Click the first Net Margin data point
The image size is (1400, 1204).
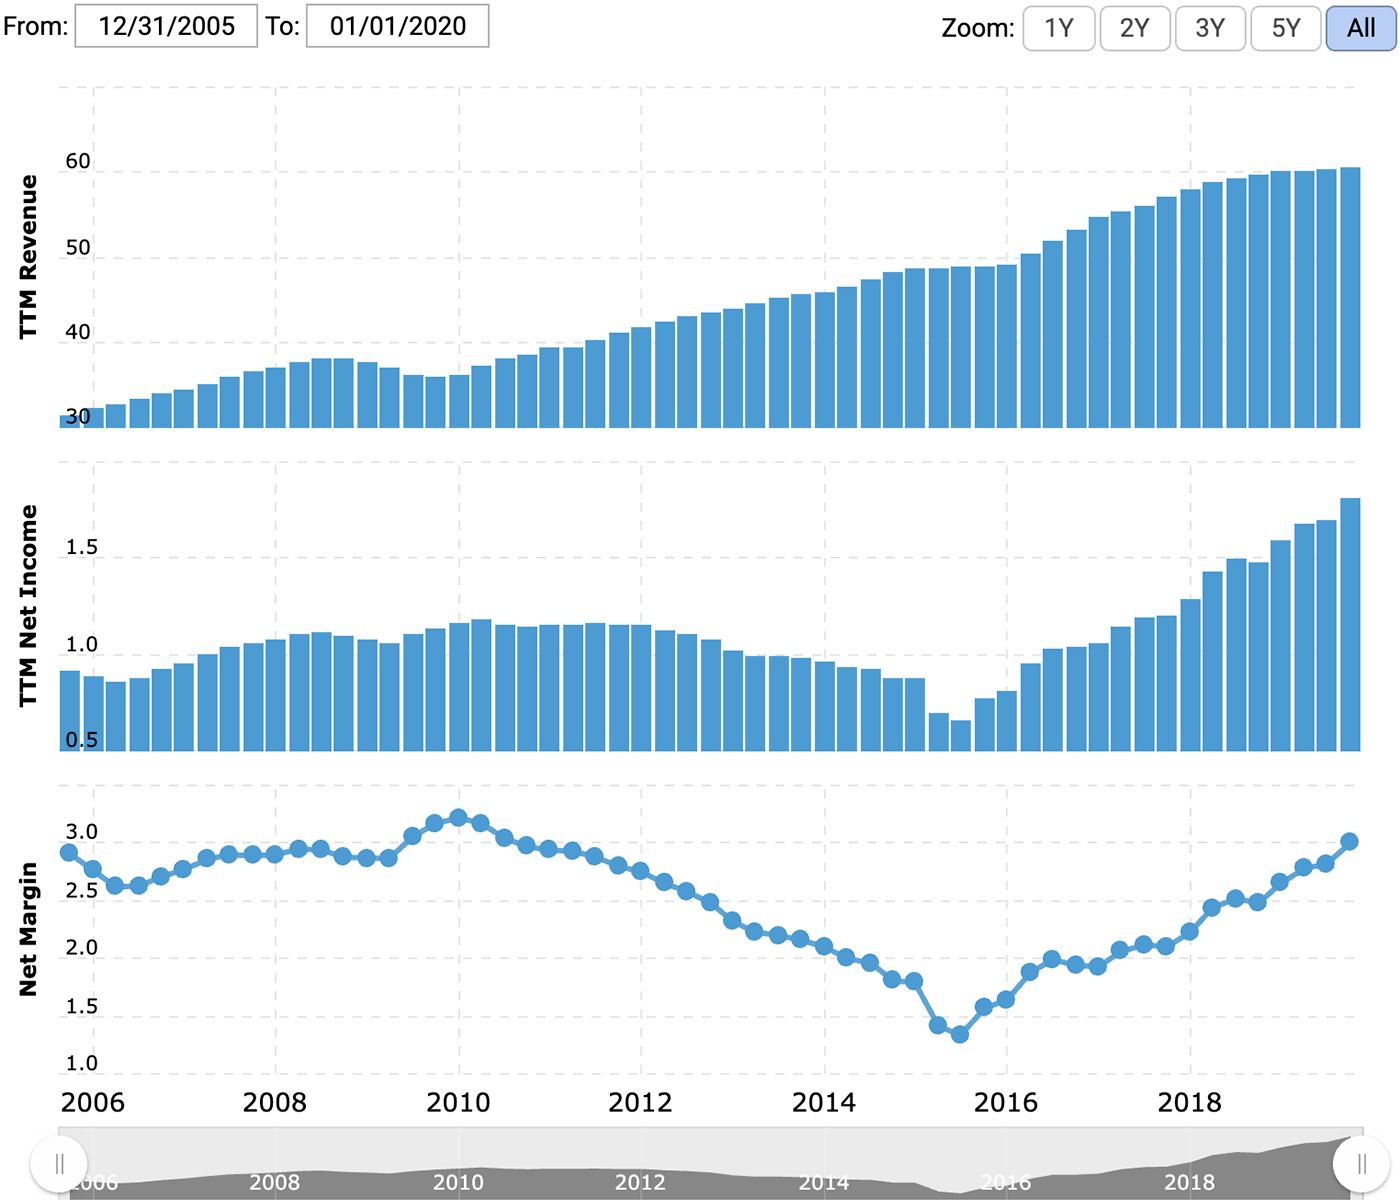click(69, 853)
